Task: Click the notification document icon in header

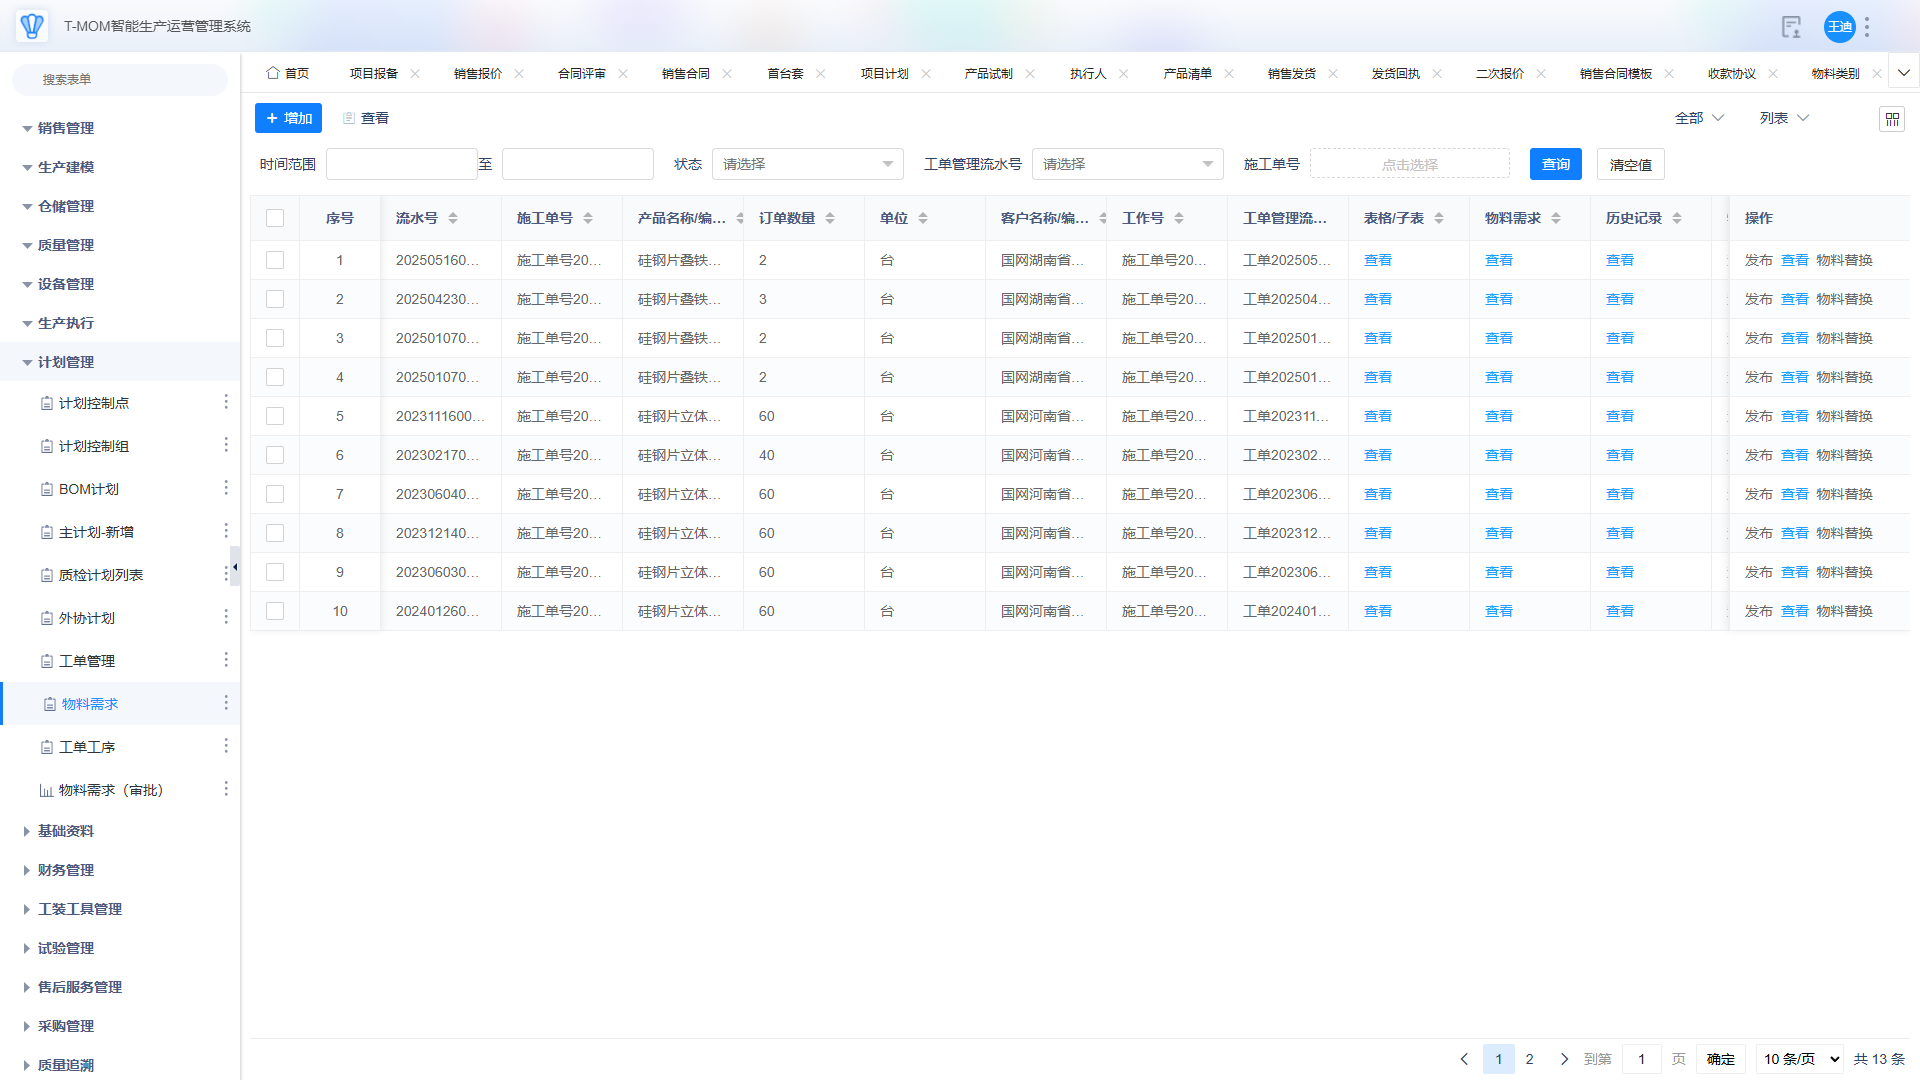Action: tap(1791, 27)
